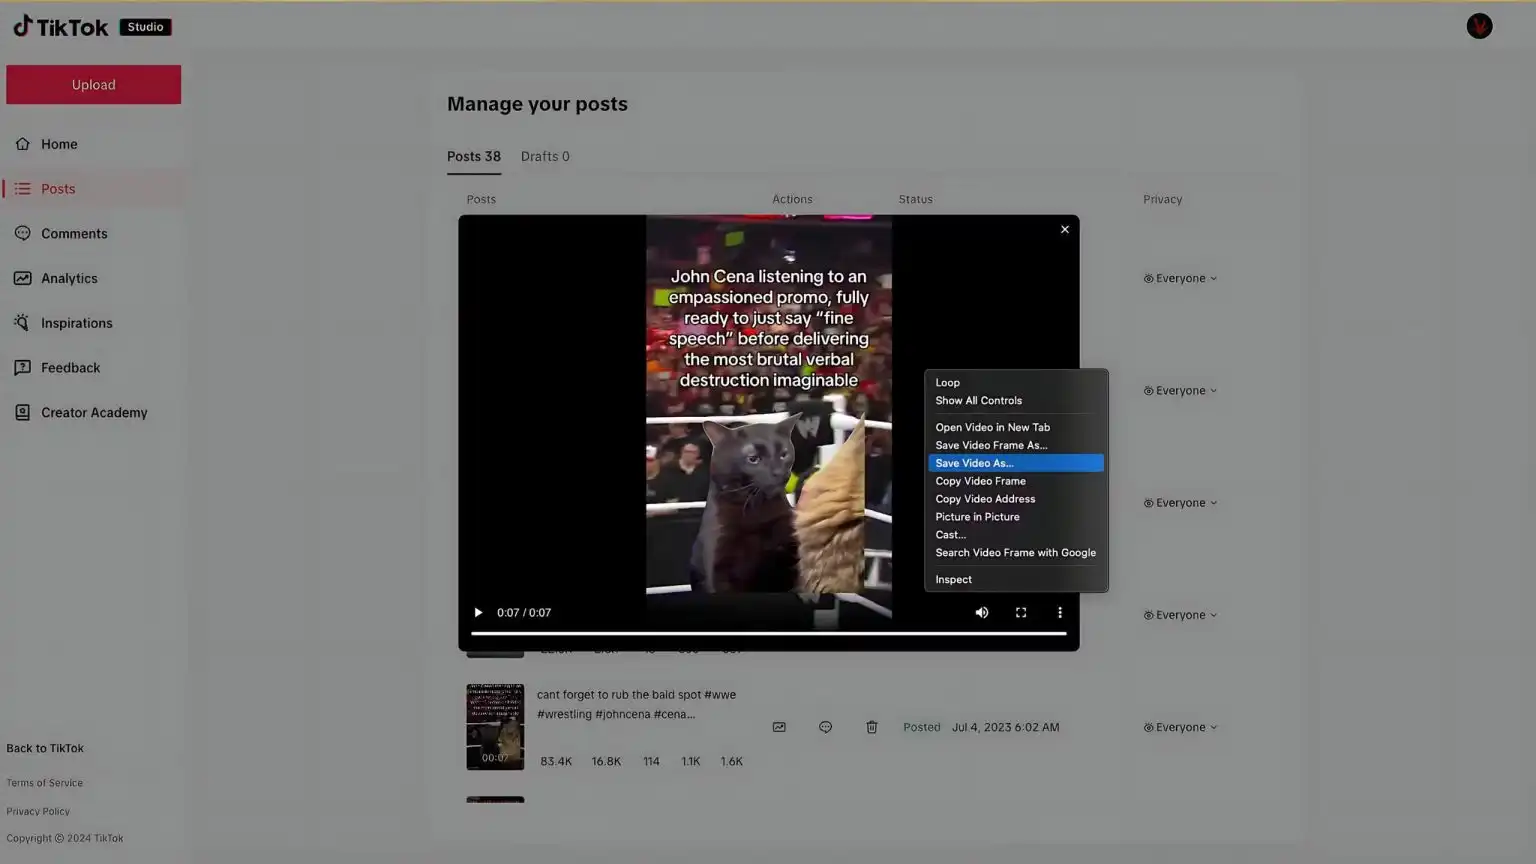Open the second Everyone privacy dropdown
Viewport: 1536px width, 864px height.
[x=1180, y=391]
